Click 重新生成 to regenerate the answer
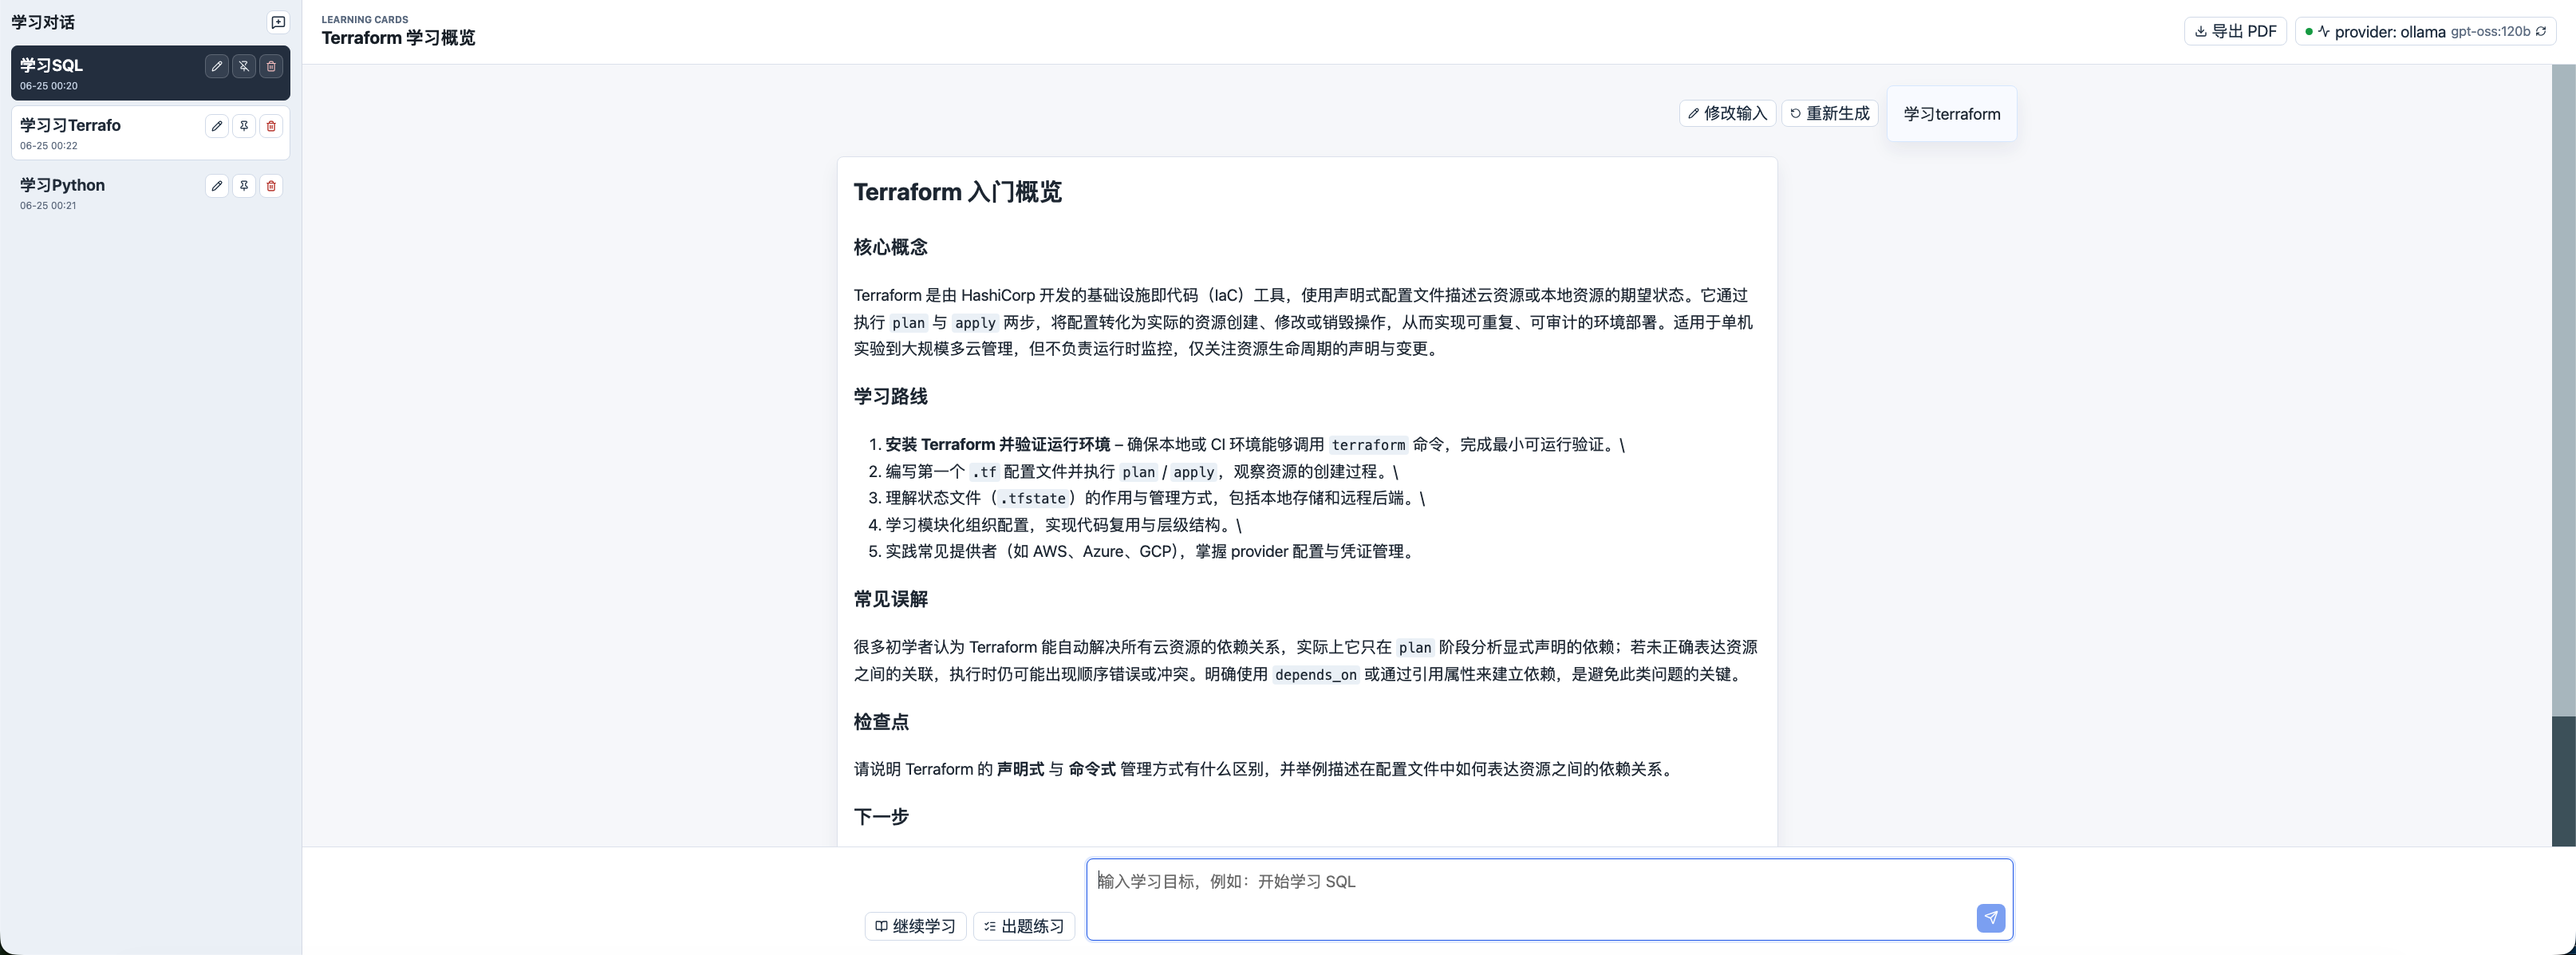This screenshot has height=955, width=2576. pyautogui.click(x=1829, y=113)
